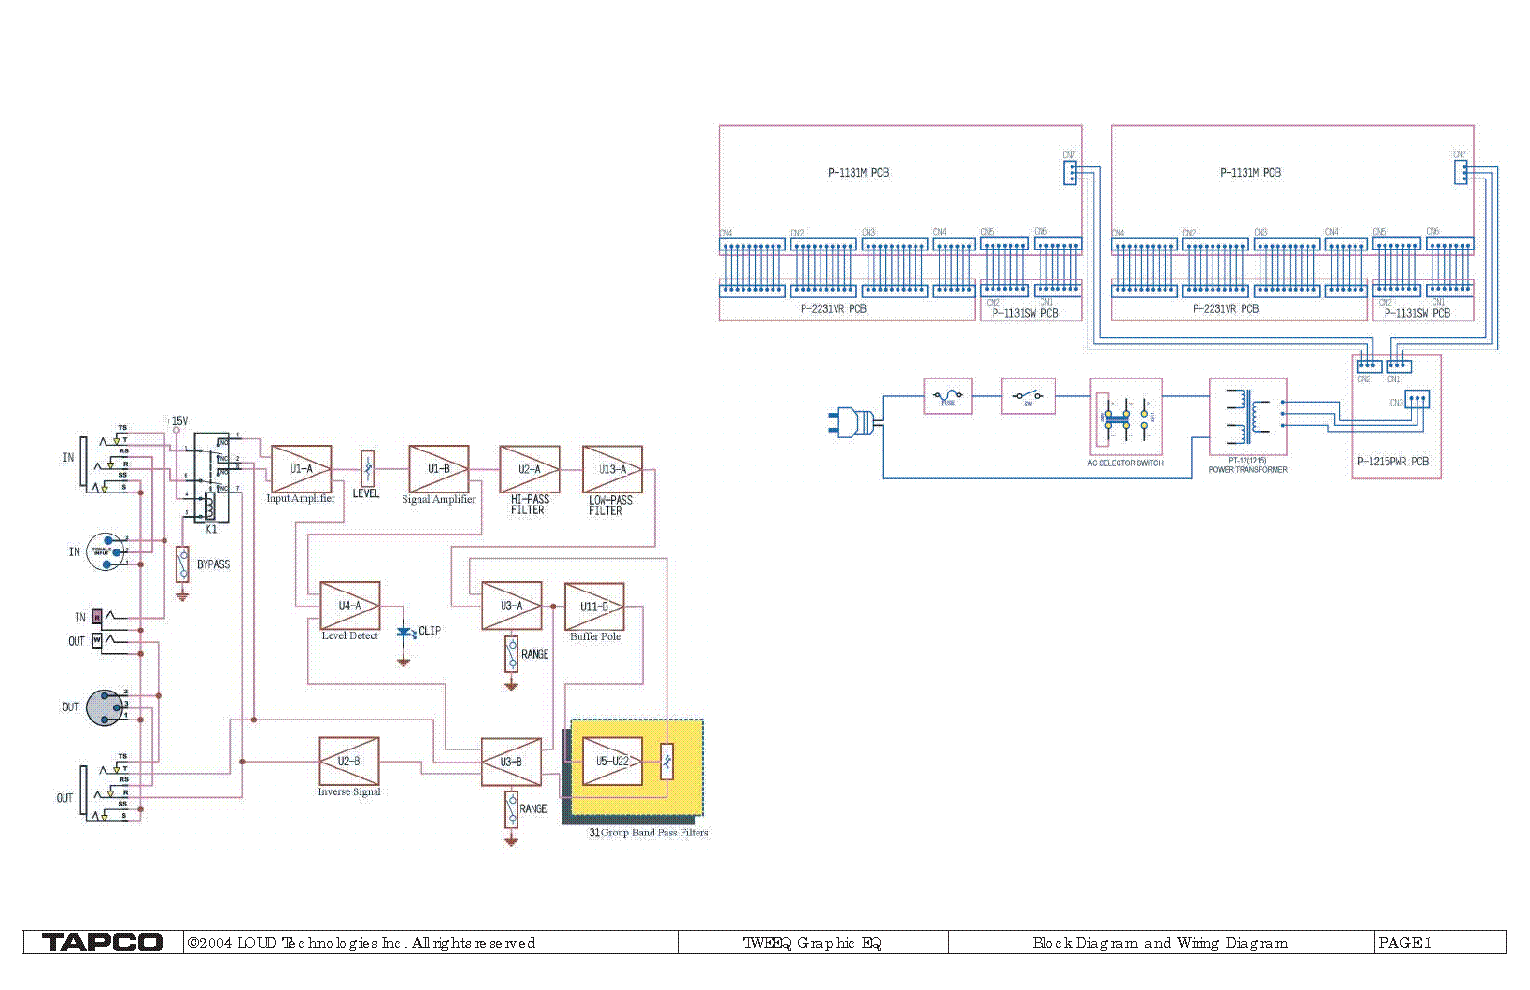Click the BYPASS switch symbol
The image size is (1530, 990).
[x=182, y=565]
